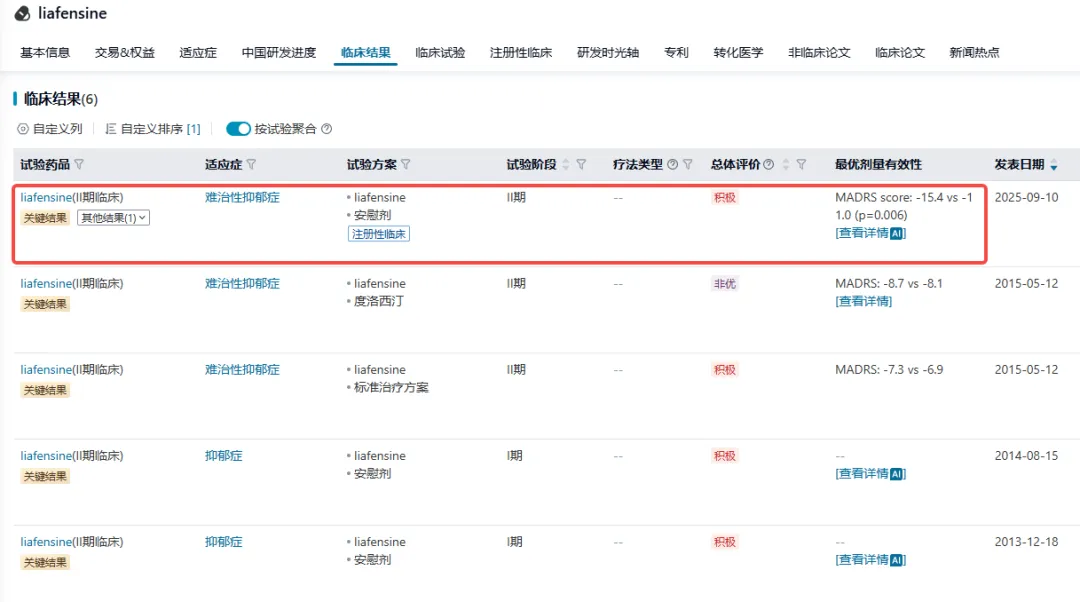Screen dimensions: 1080x602
Task: Click MADRS: -7.3 vs -6.9 value
Action: tap(889, 369)
